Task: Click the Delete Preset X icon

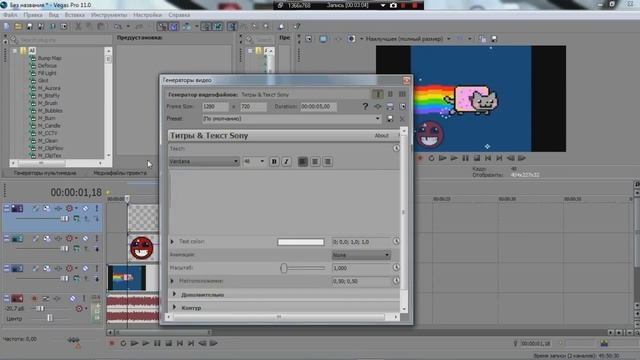Action: pos(402,119)
